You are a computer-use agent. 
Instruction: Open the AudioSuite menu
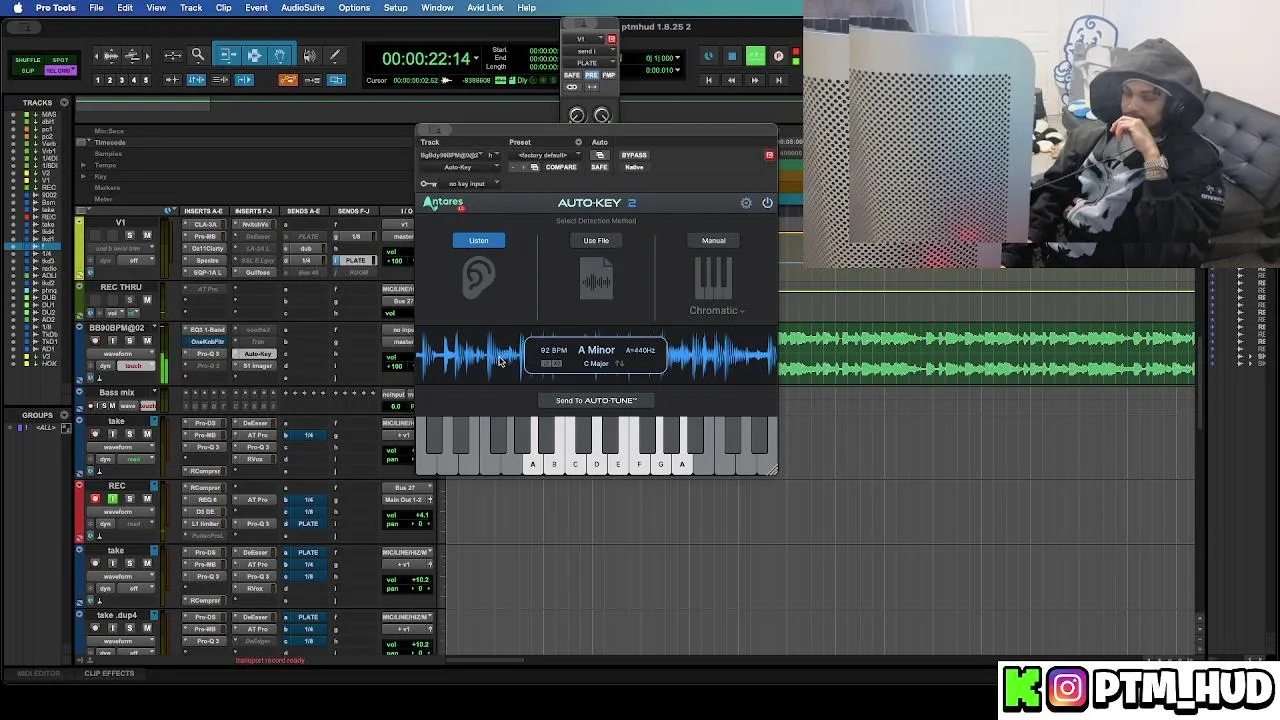pyautogui.click(x=303, y=8)
